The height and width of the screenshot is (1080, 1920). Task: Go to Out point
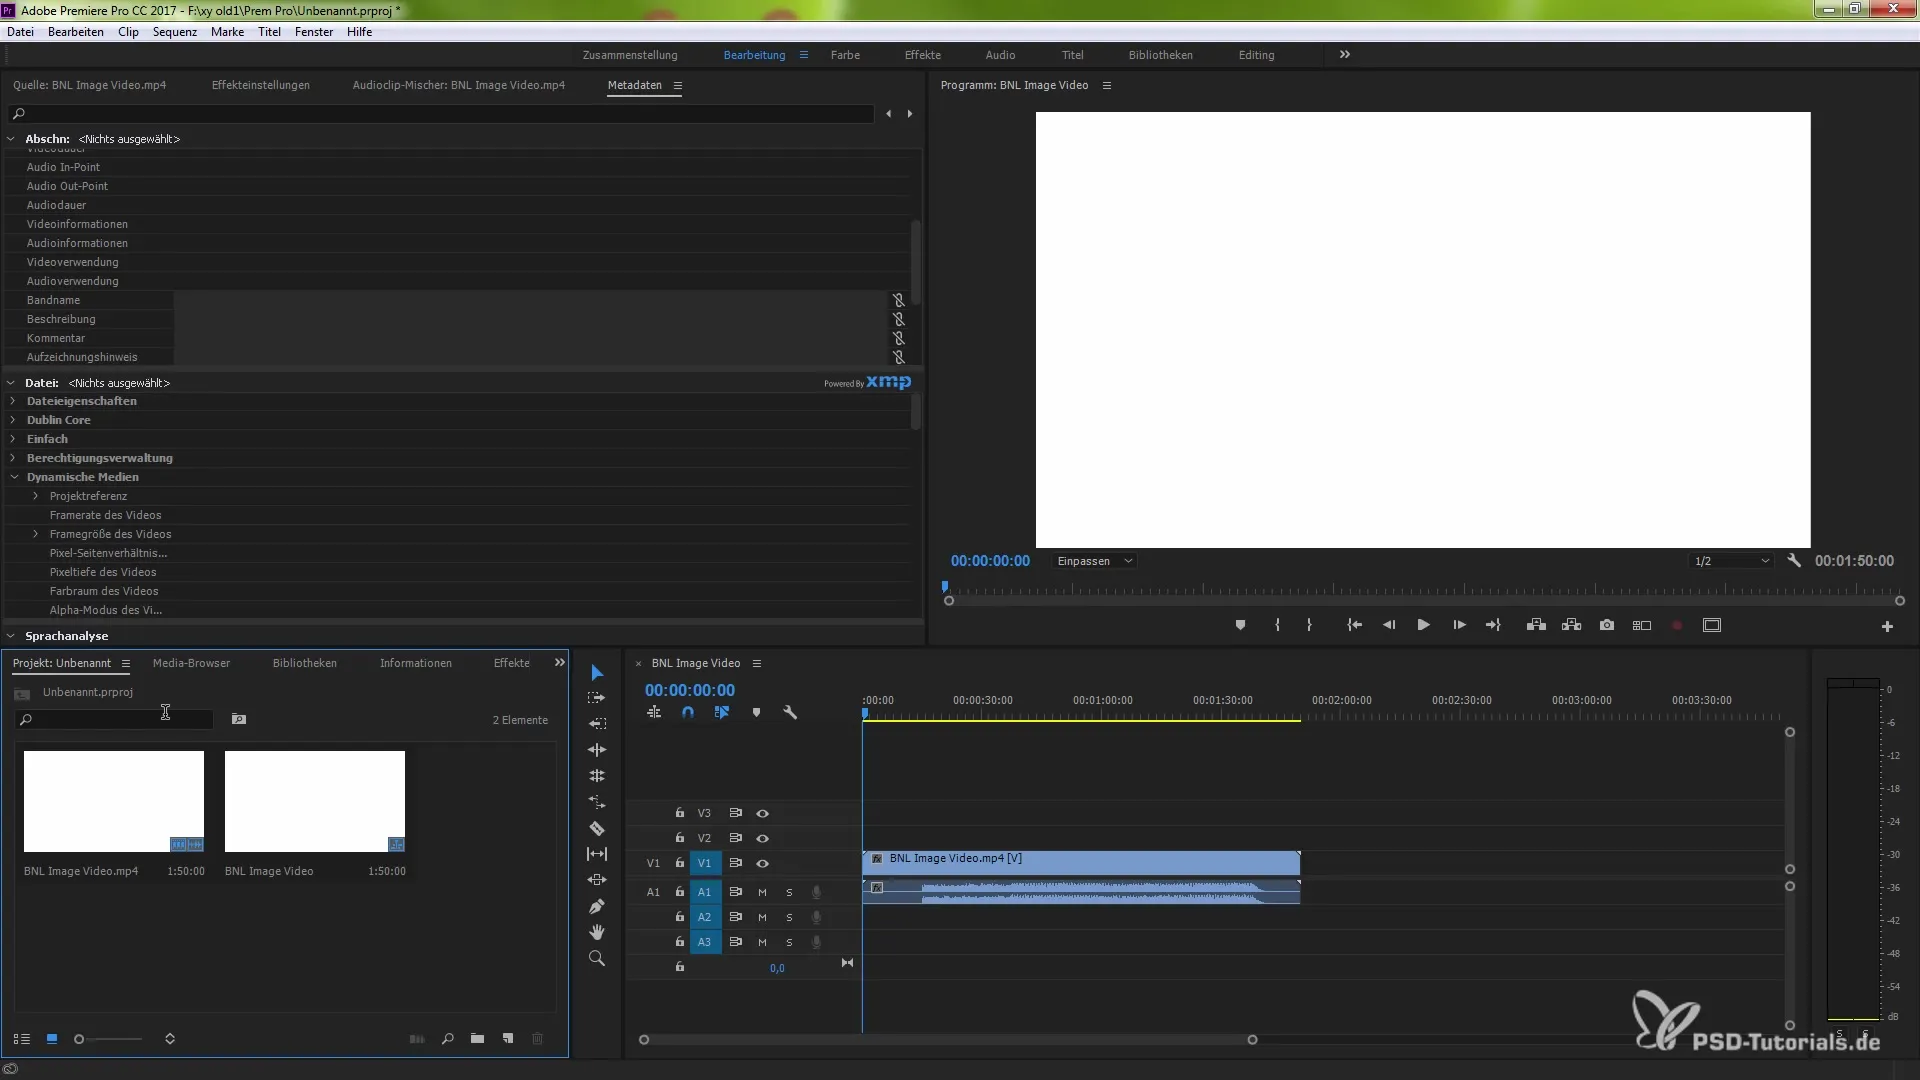[1493, 625]
